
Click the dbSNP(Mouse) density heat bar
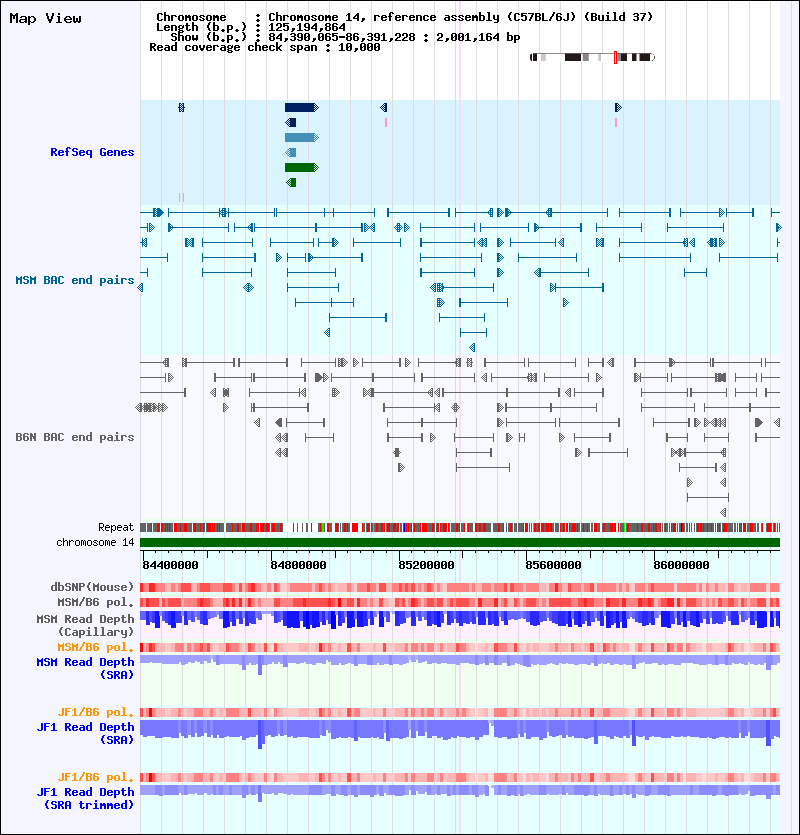pyautogui.click(x=460, y=587)
